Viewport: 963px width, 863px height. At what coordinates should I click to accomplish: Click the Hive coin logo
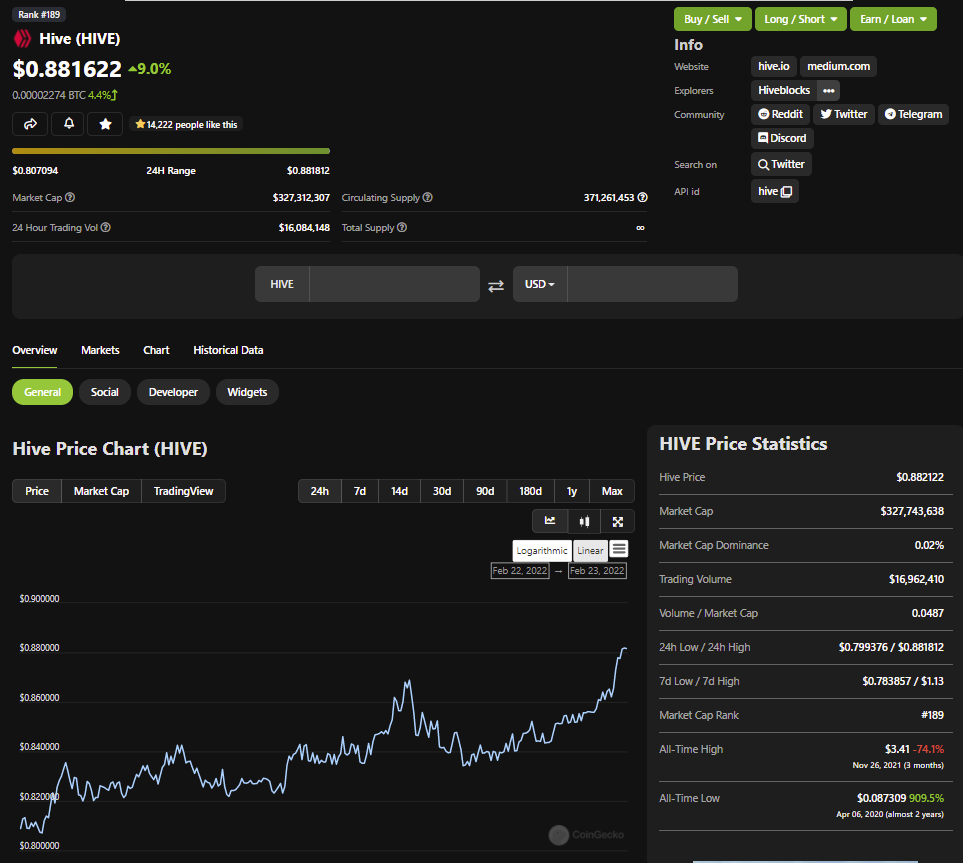[22, 39]
